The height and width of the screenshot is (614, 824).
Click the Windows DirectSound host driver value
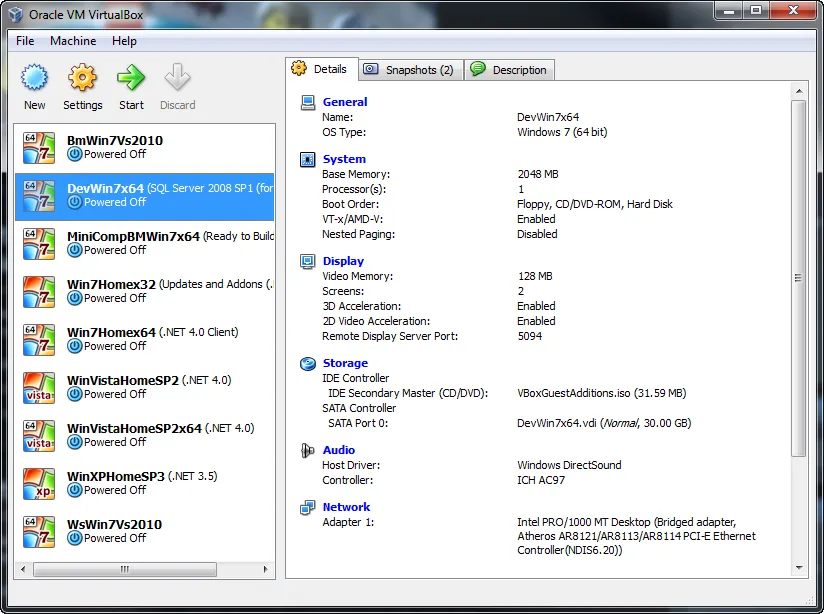(x=569, y=465)
